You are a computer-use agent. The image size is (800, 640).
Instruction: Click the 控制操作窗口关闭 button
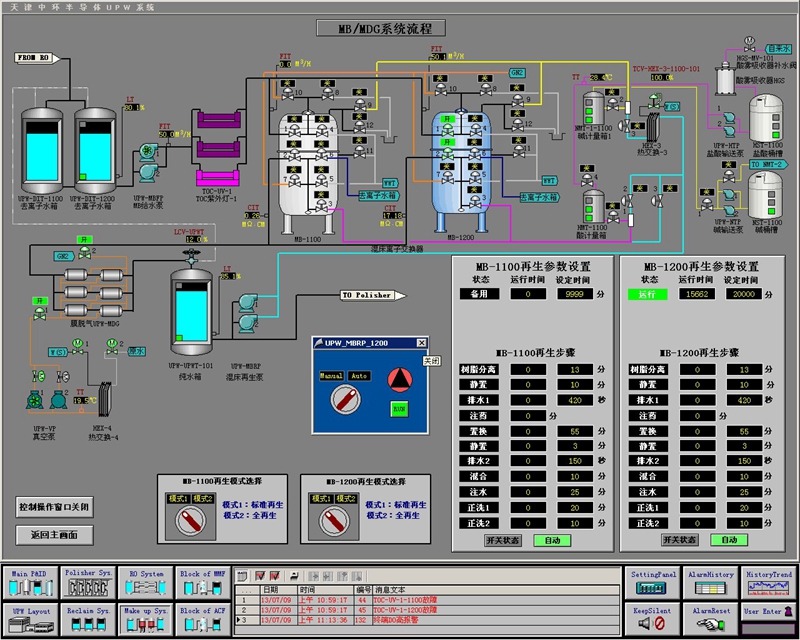point(52,505)
